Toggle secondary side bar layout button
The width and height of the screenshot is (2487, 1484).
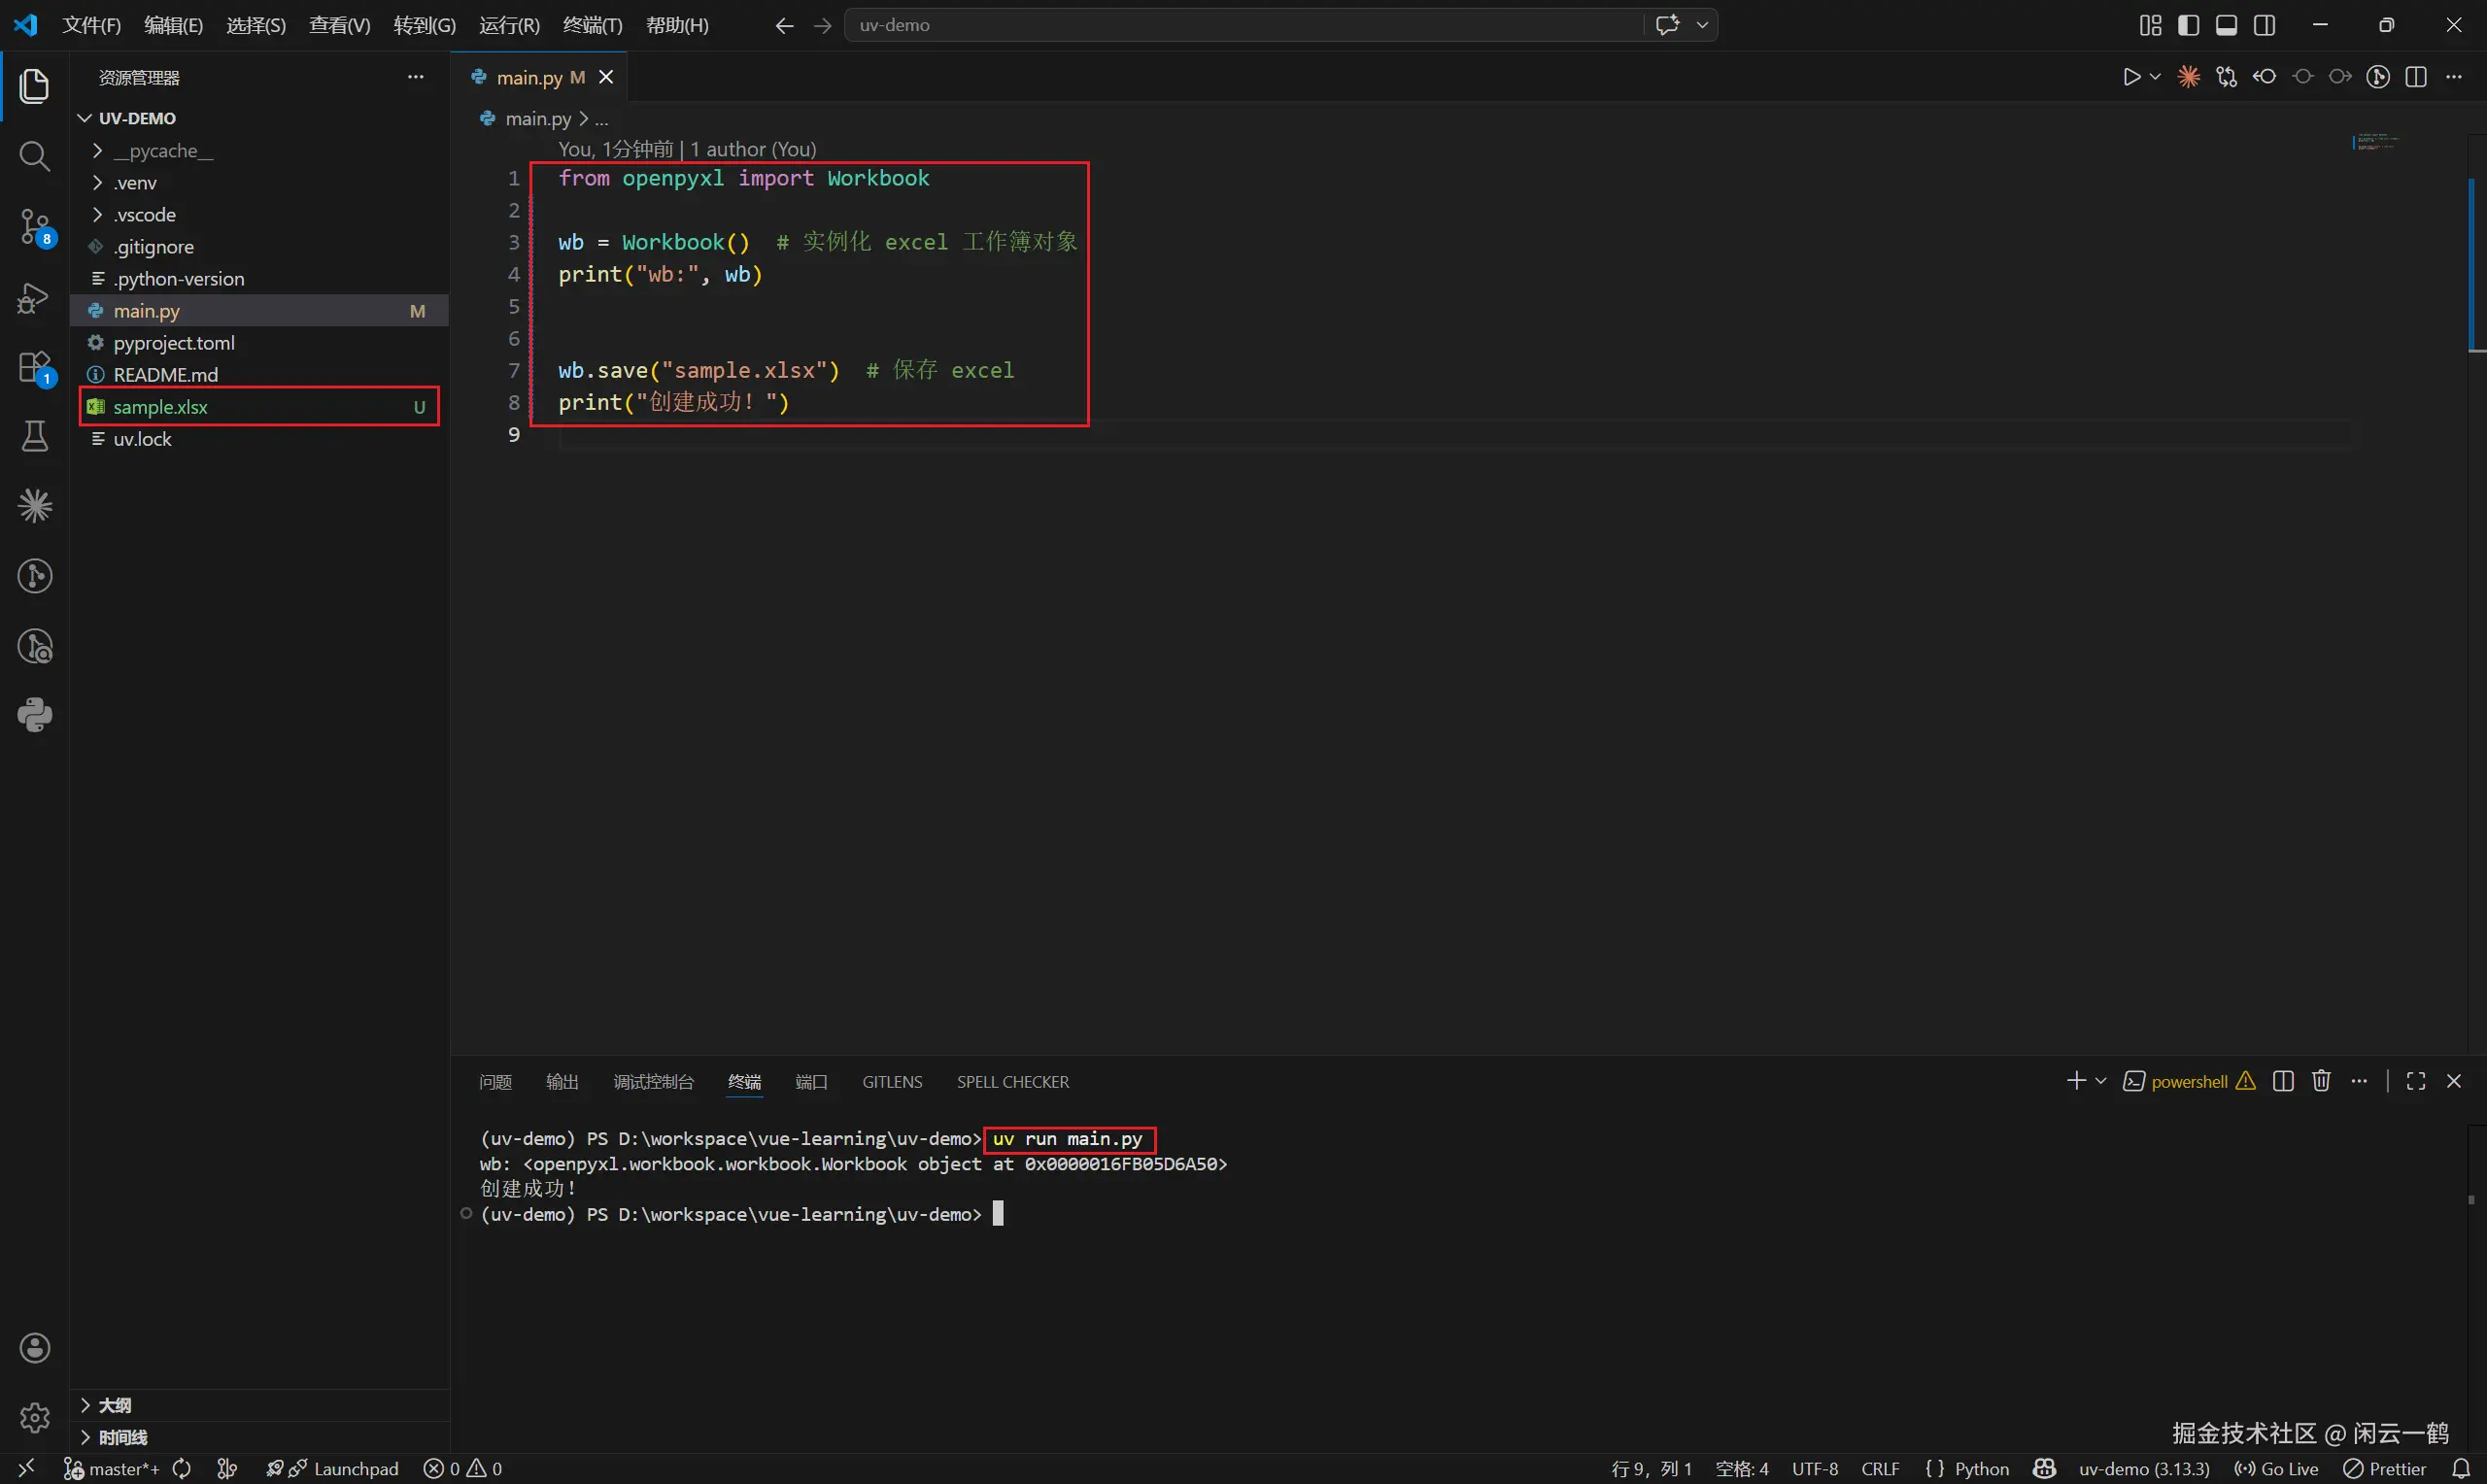(x=2265, y=25)
